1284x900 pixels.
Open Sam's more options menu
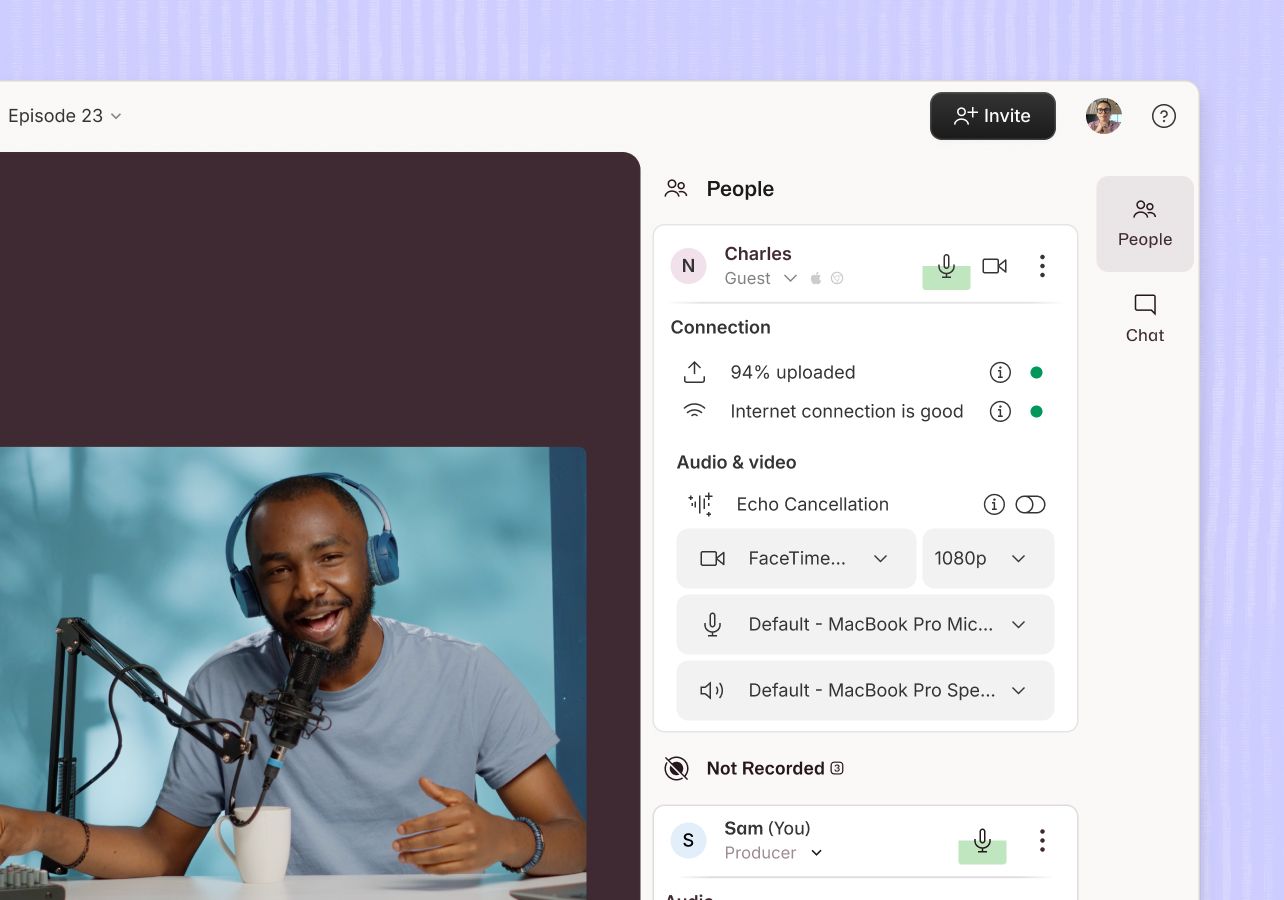pos(1042,840)
